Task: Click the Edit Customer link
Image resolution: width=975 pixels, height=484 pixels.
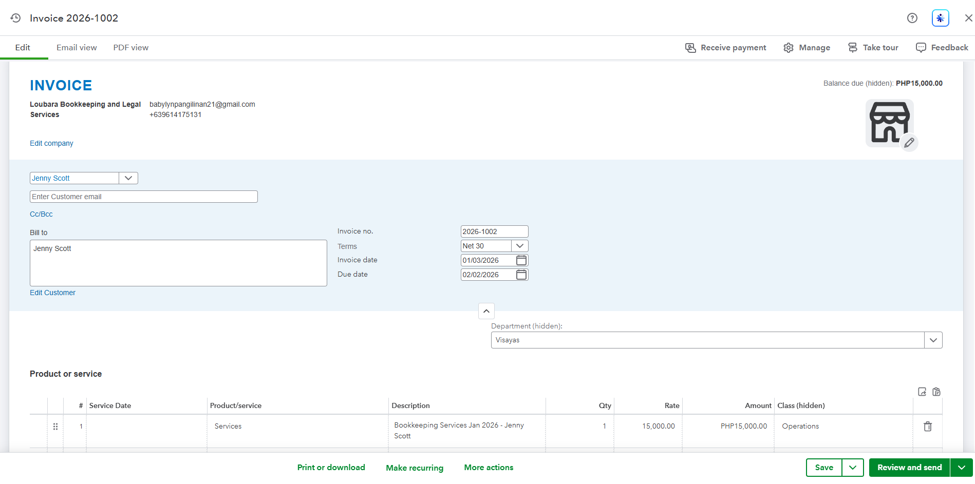Action: click(53, 292)
